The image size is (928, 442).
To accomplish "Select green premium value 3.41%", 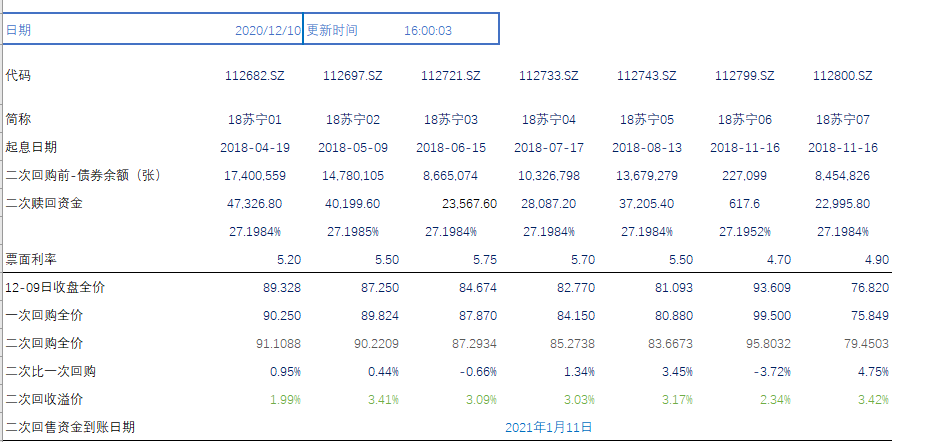I will click(x=384, y=399).
